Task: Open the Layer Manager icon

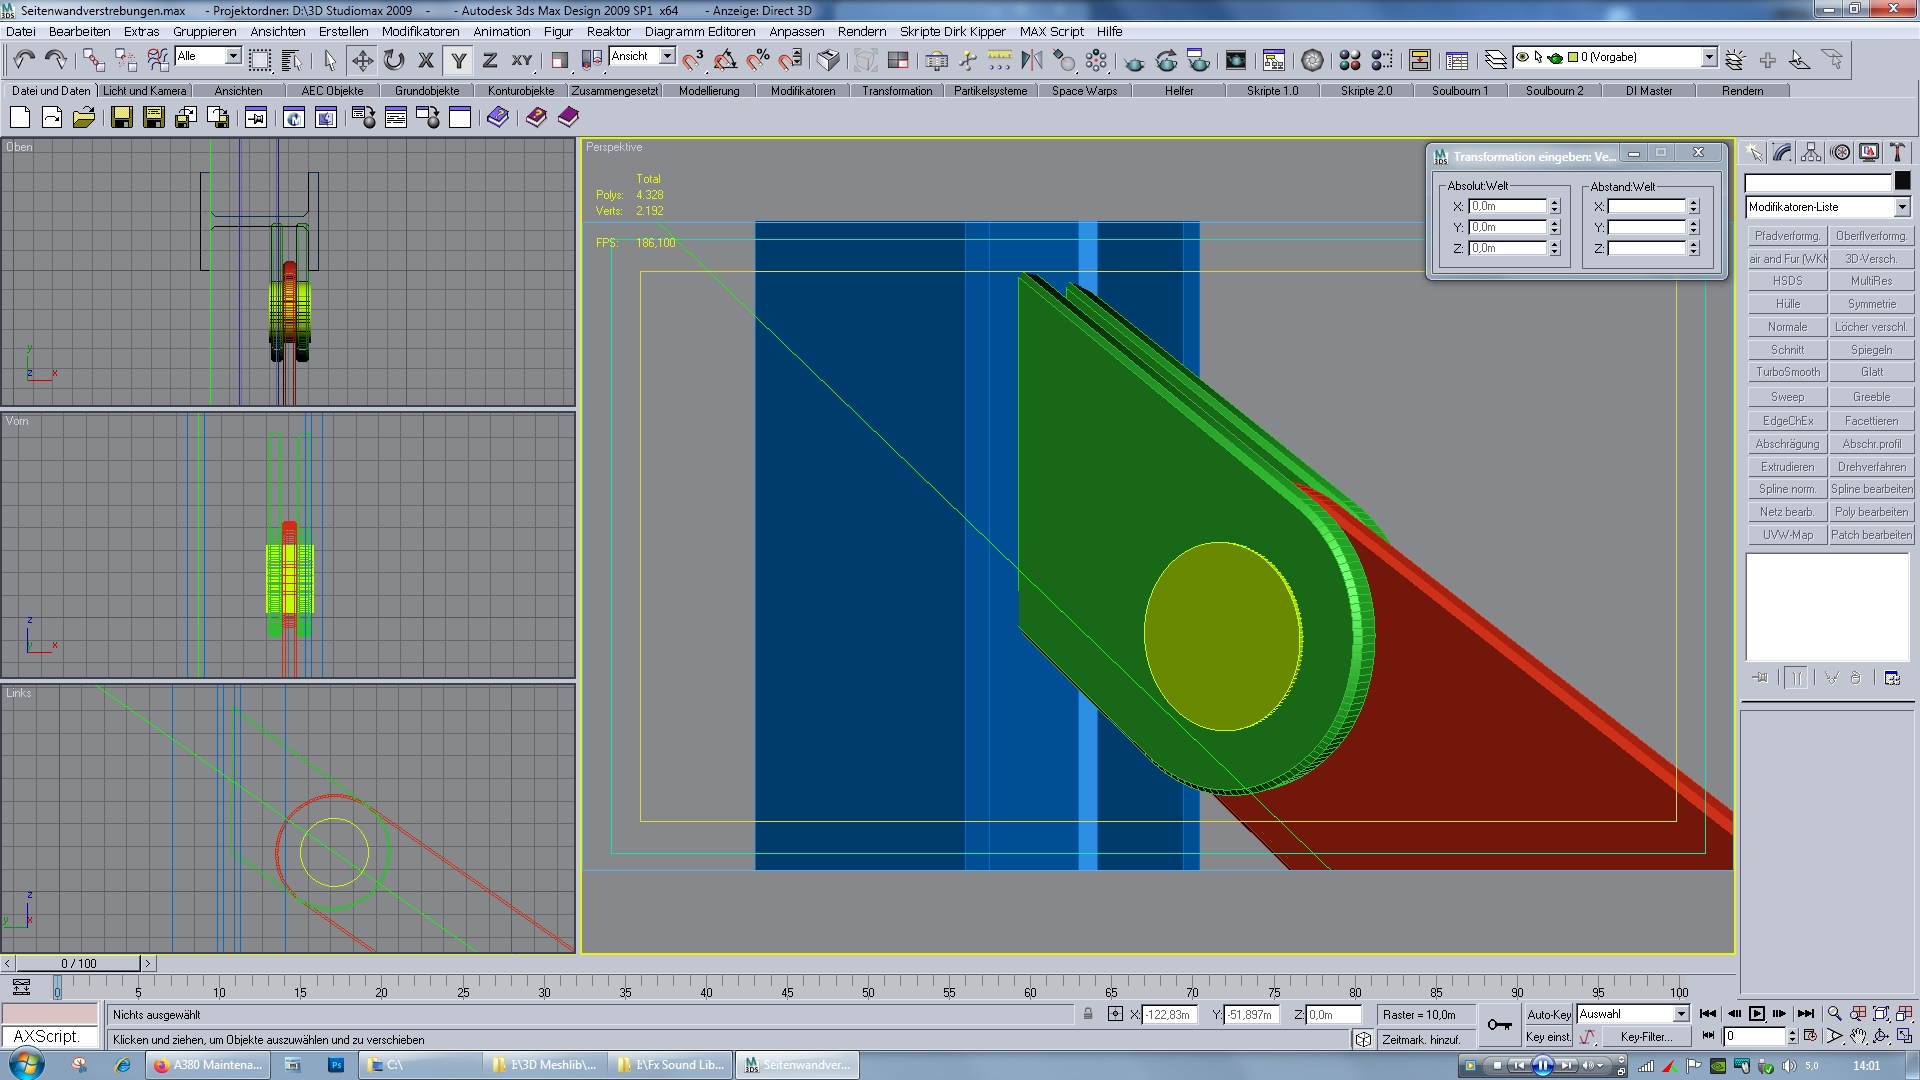Action: pyautogui.click(x=1495, y=61)
